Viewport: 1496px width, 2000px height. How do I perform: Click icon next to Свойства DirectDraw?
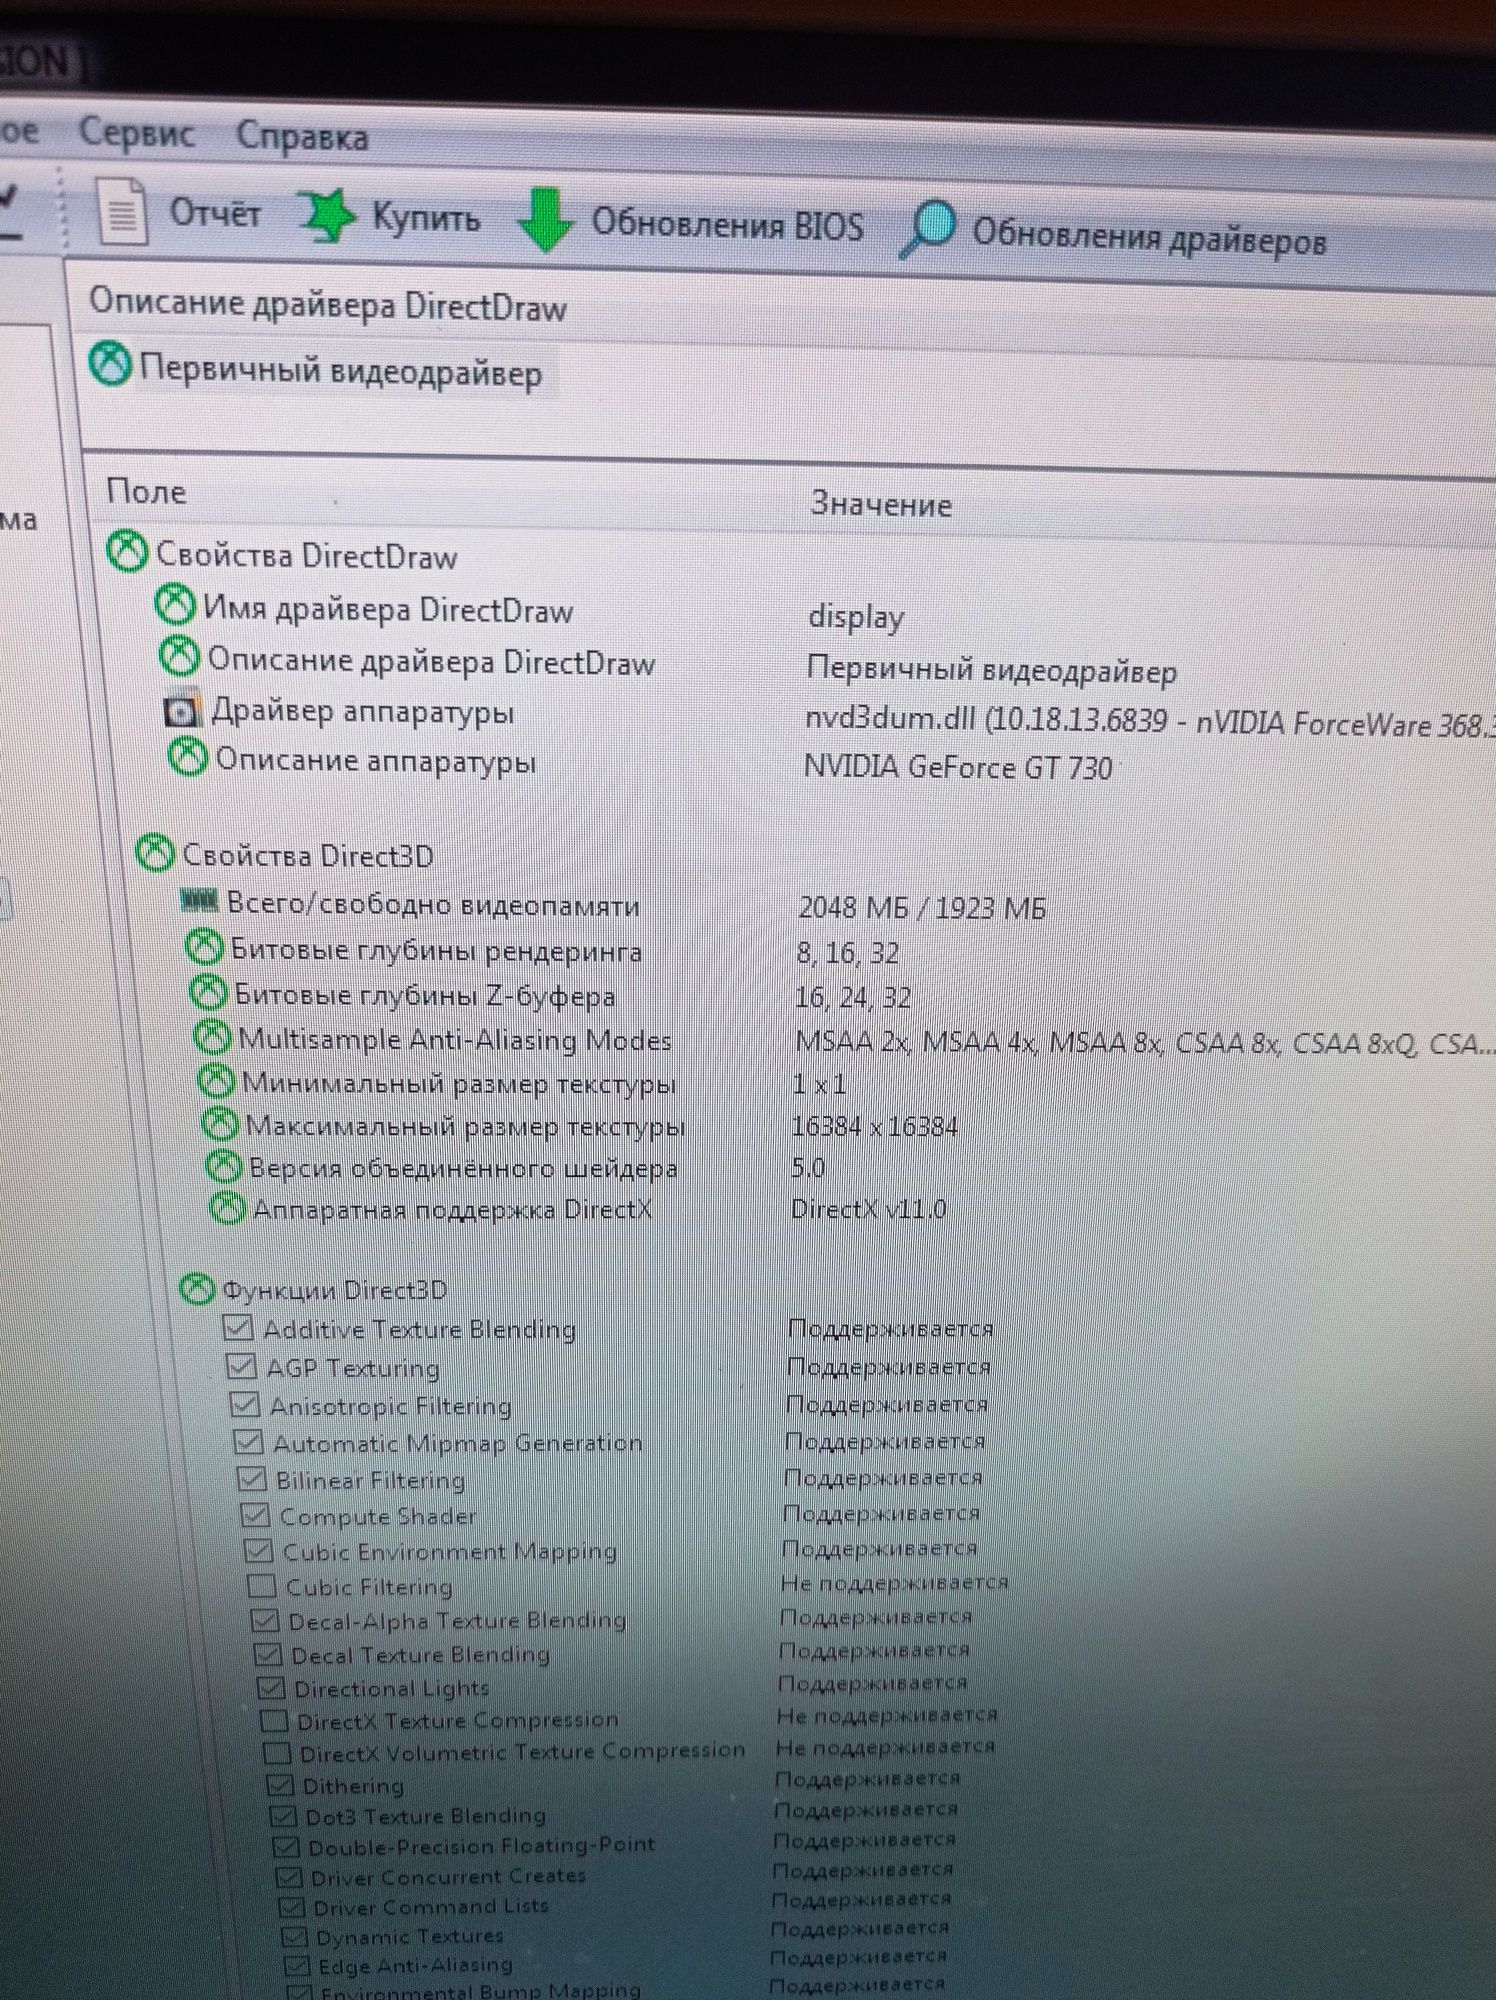[x=127, y=552]
